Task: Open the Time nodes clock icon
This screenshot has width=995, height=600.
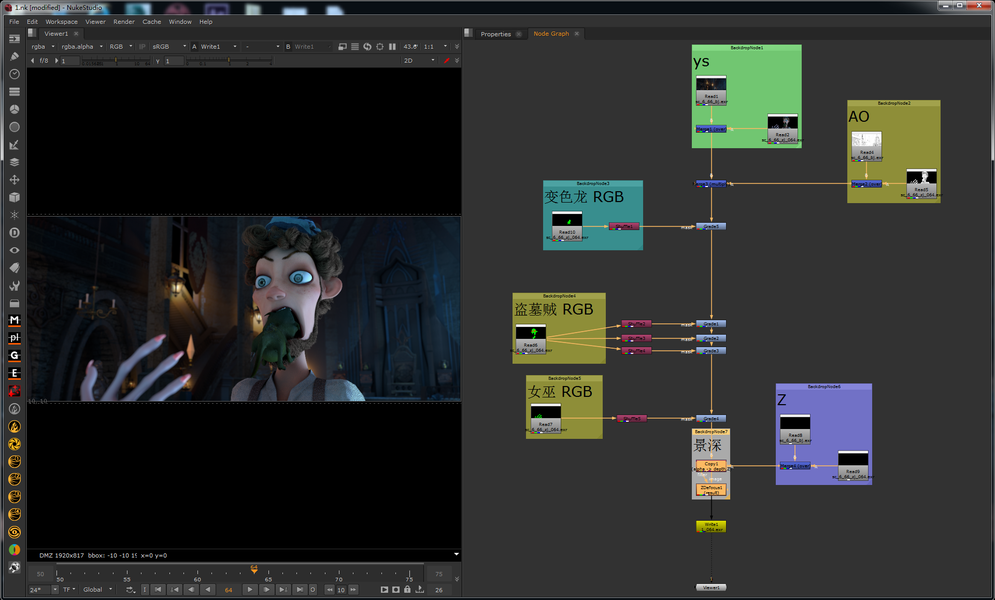Action: tap(14, 74)
